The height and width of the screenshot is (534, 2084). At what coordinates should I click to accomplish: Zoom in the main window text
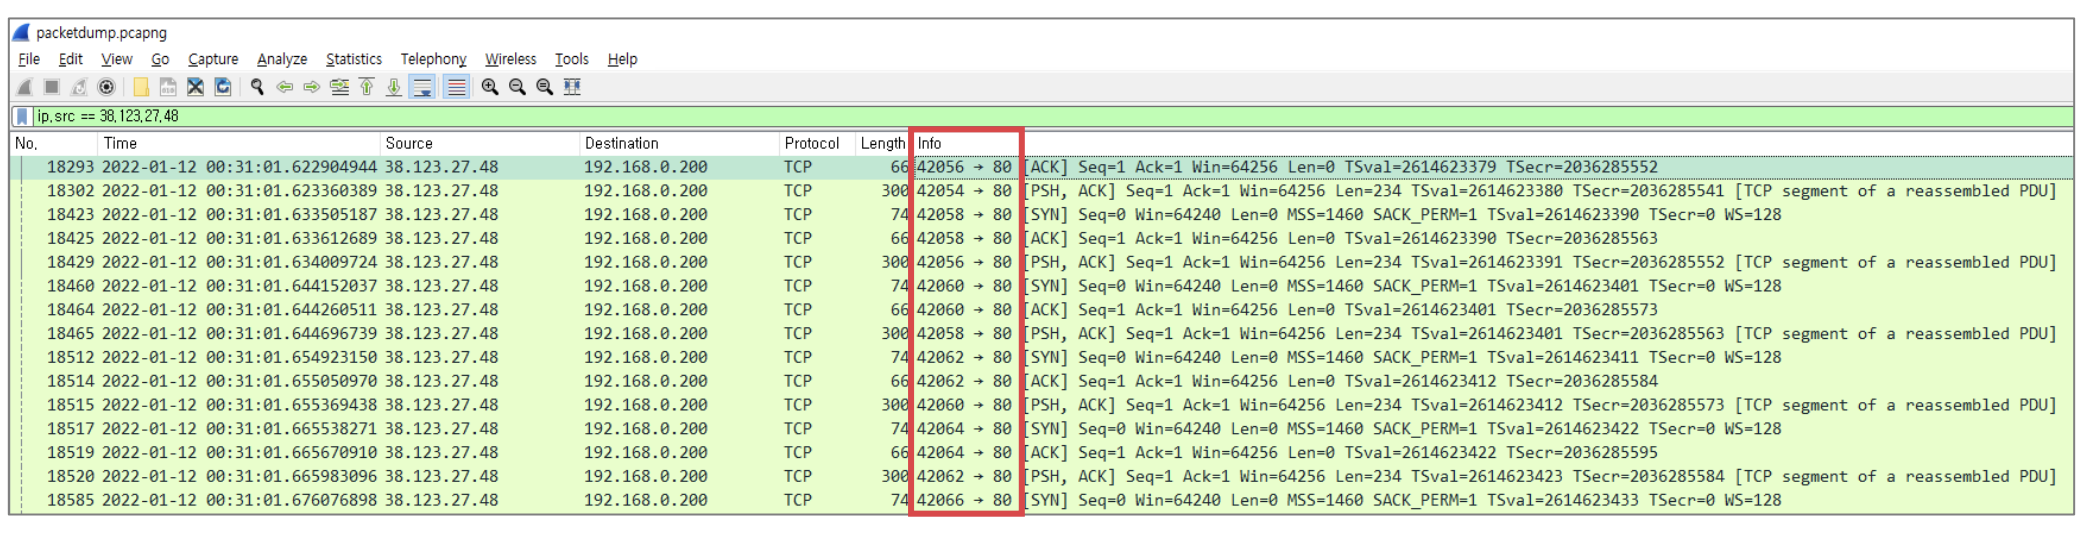490,87
